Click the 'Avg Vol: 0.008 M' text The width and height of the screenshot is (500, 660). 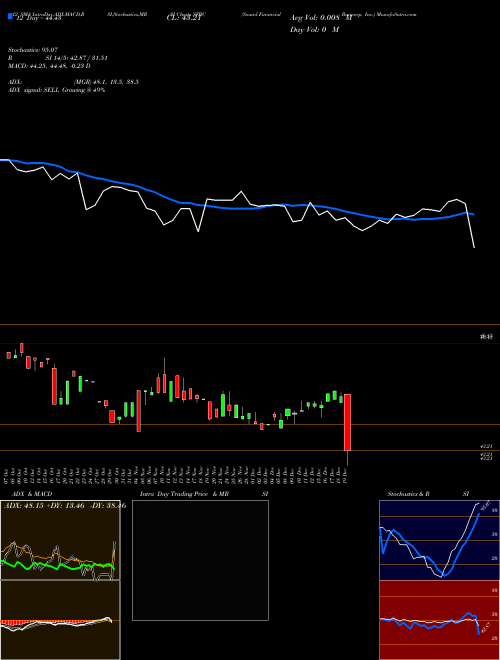coord(321,18)
